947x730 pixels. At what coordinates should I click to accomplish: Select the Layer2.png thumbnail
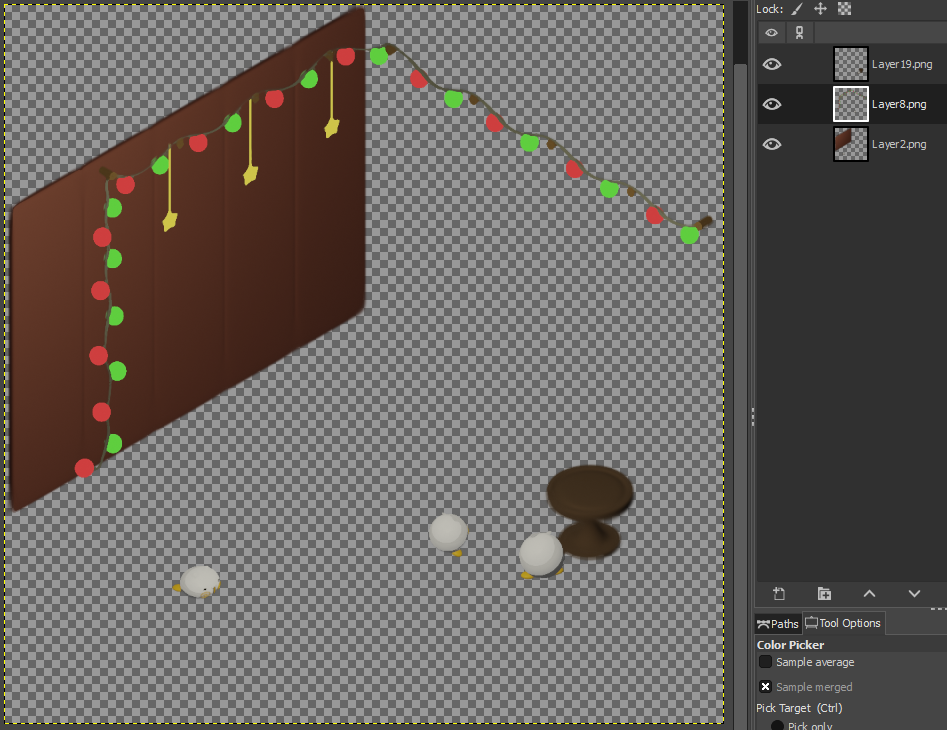click(x=850, y=144)
